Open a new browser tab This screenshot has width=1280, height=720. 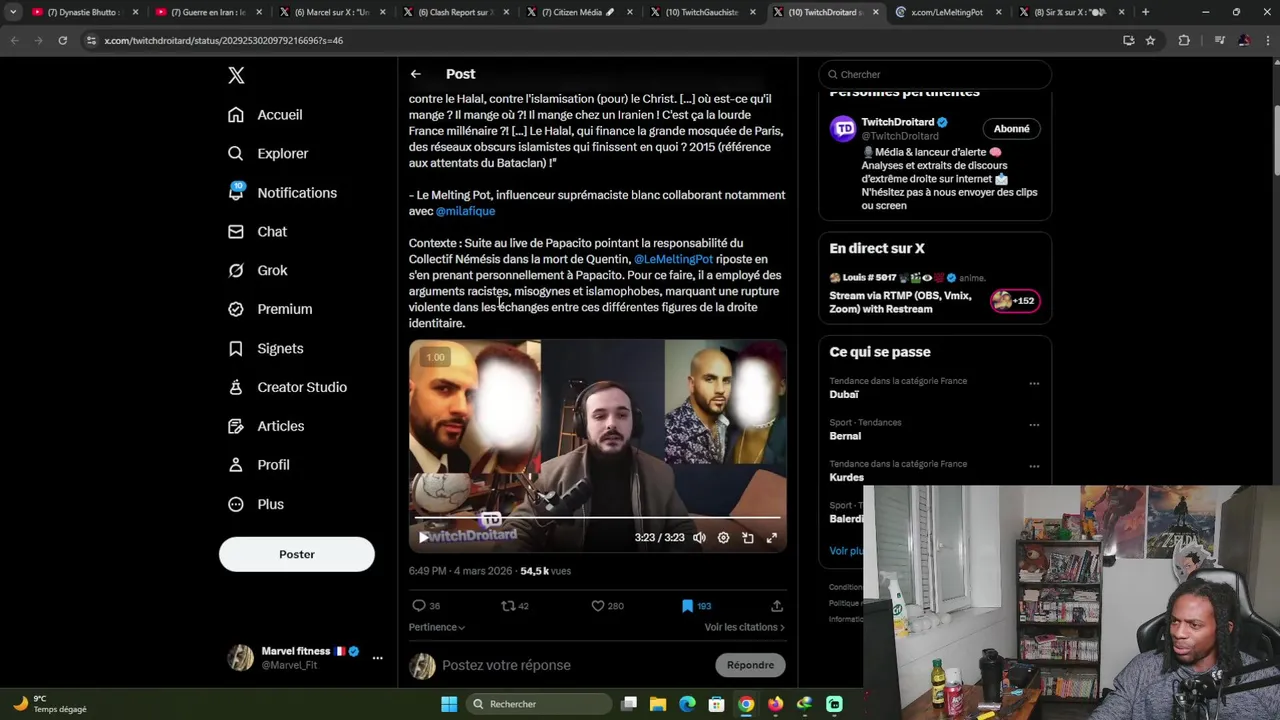point(1145,12)
